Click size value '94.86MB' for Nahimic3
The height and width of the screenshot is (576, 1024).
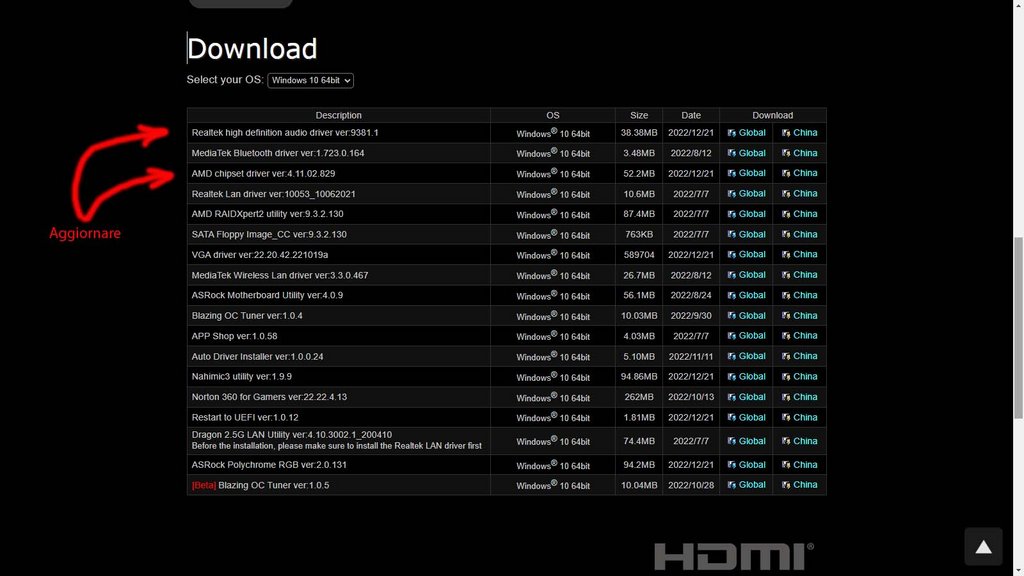click(639, 377)
